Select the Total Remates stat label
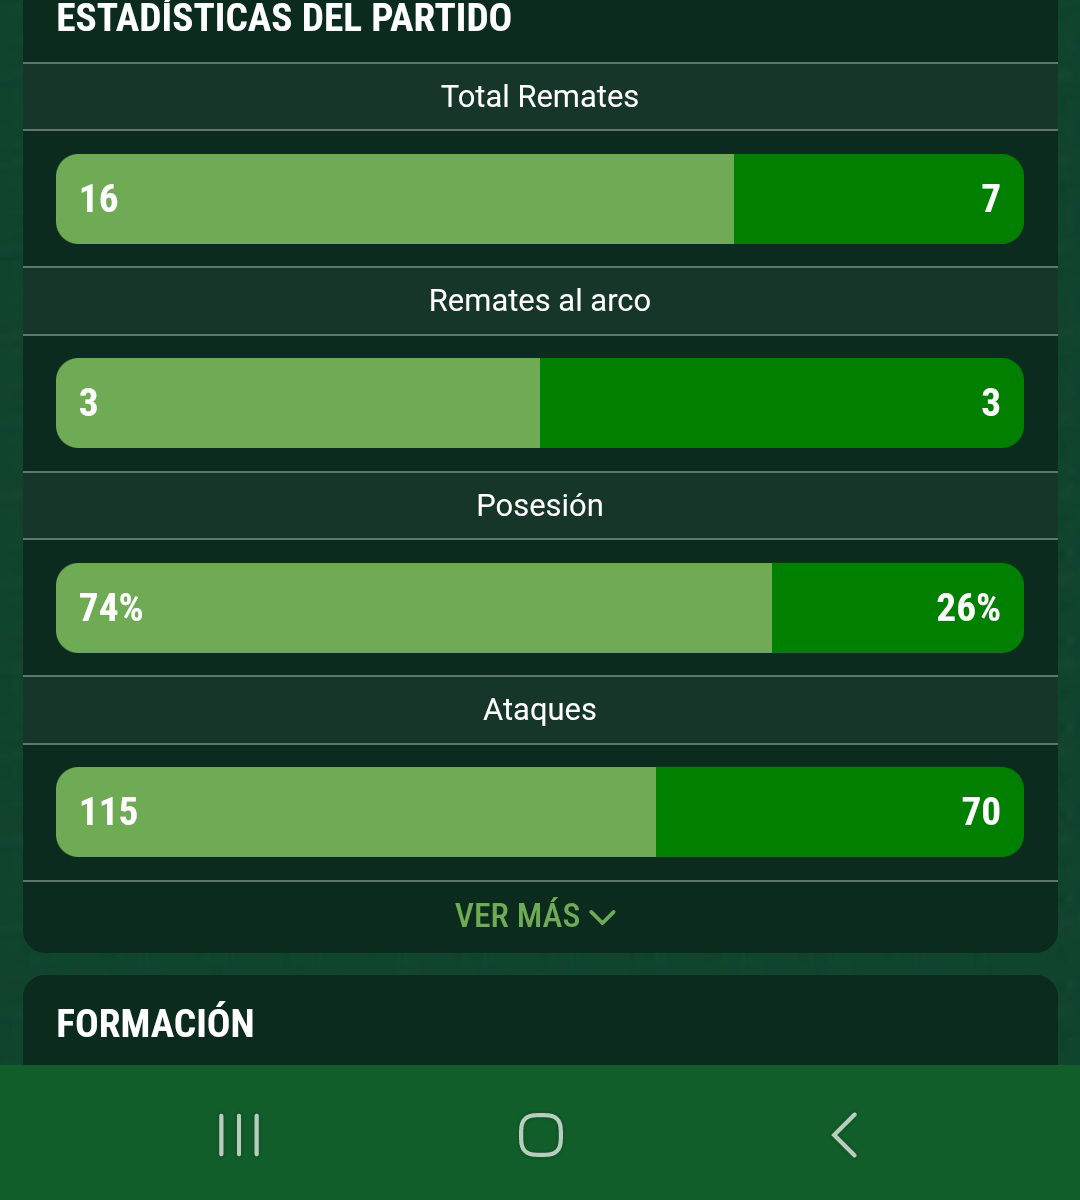The image size is (1080, 1200). 540,96
